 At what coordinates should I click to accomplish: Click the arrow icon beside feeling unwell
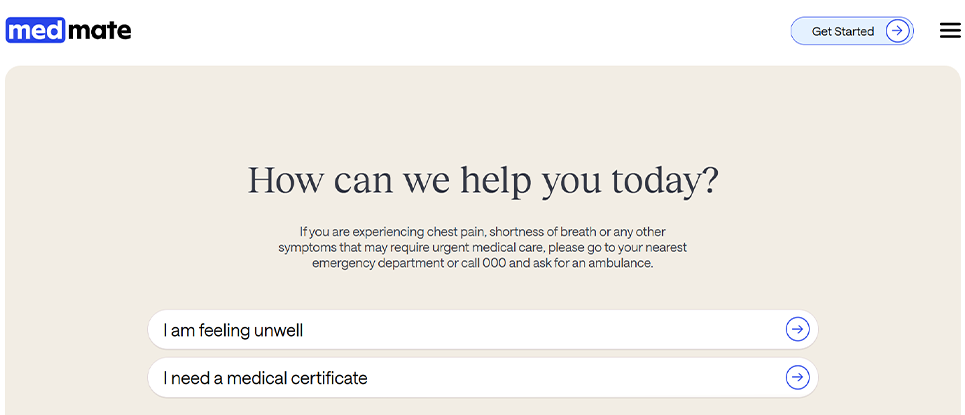pos(797,329)
